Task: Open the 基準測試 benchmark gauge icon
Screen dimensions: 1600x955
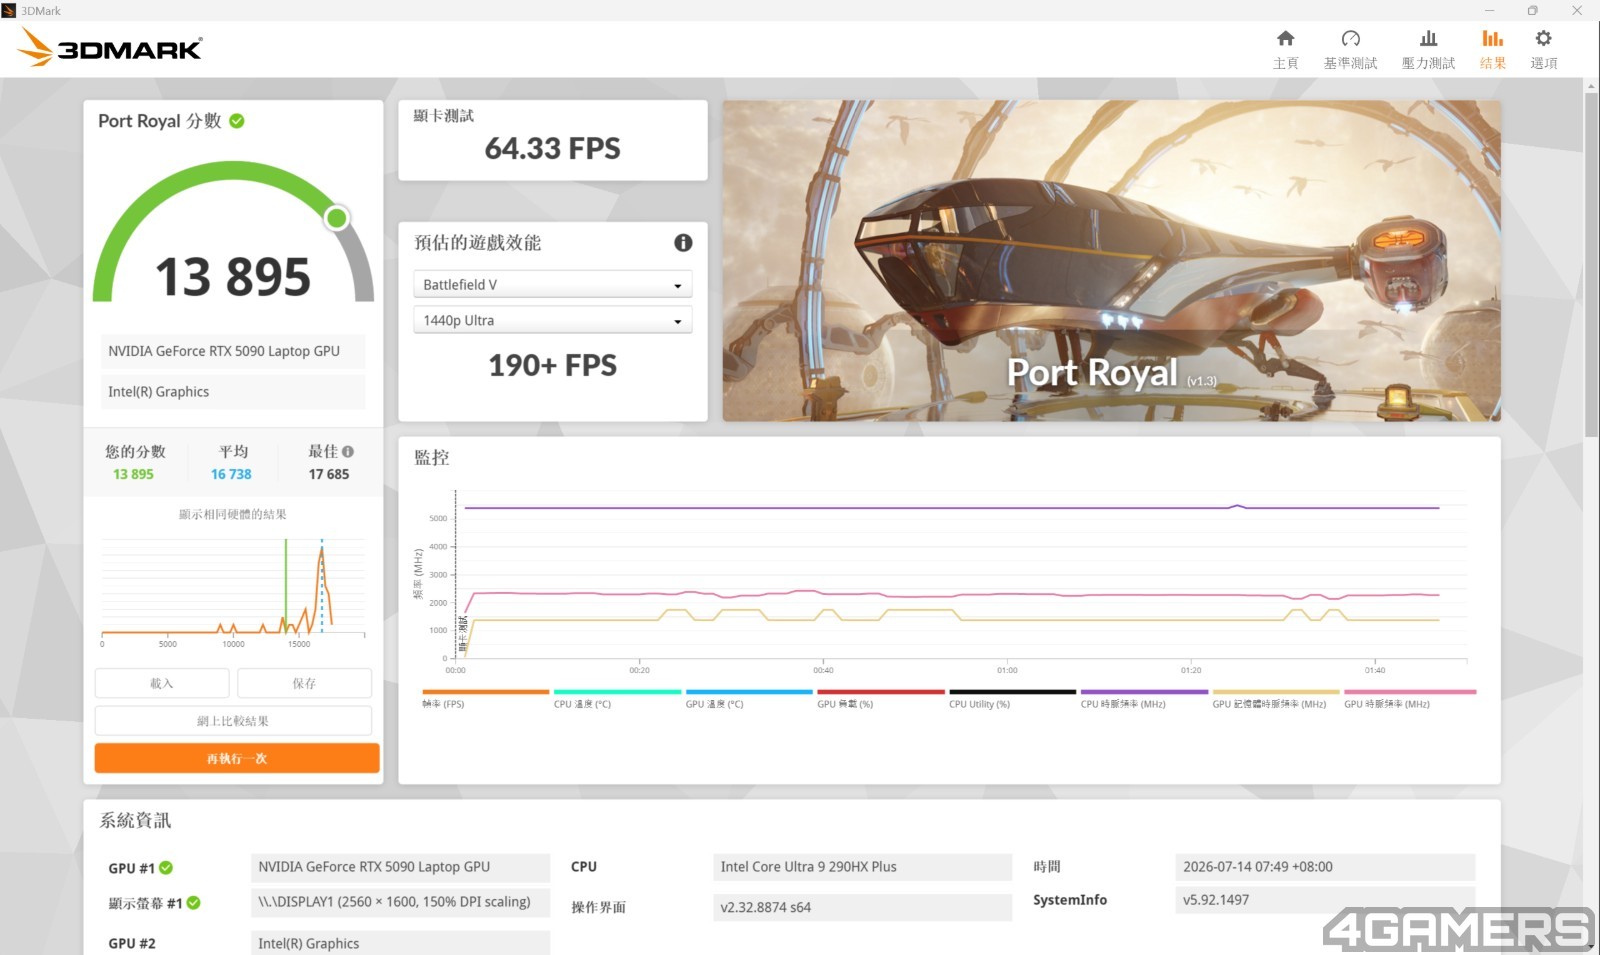Action: pos(1350,39)
